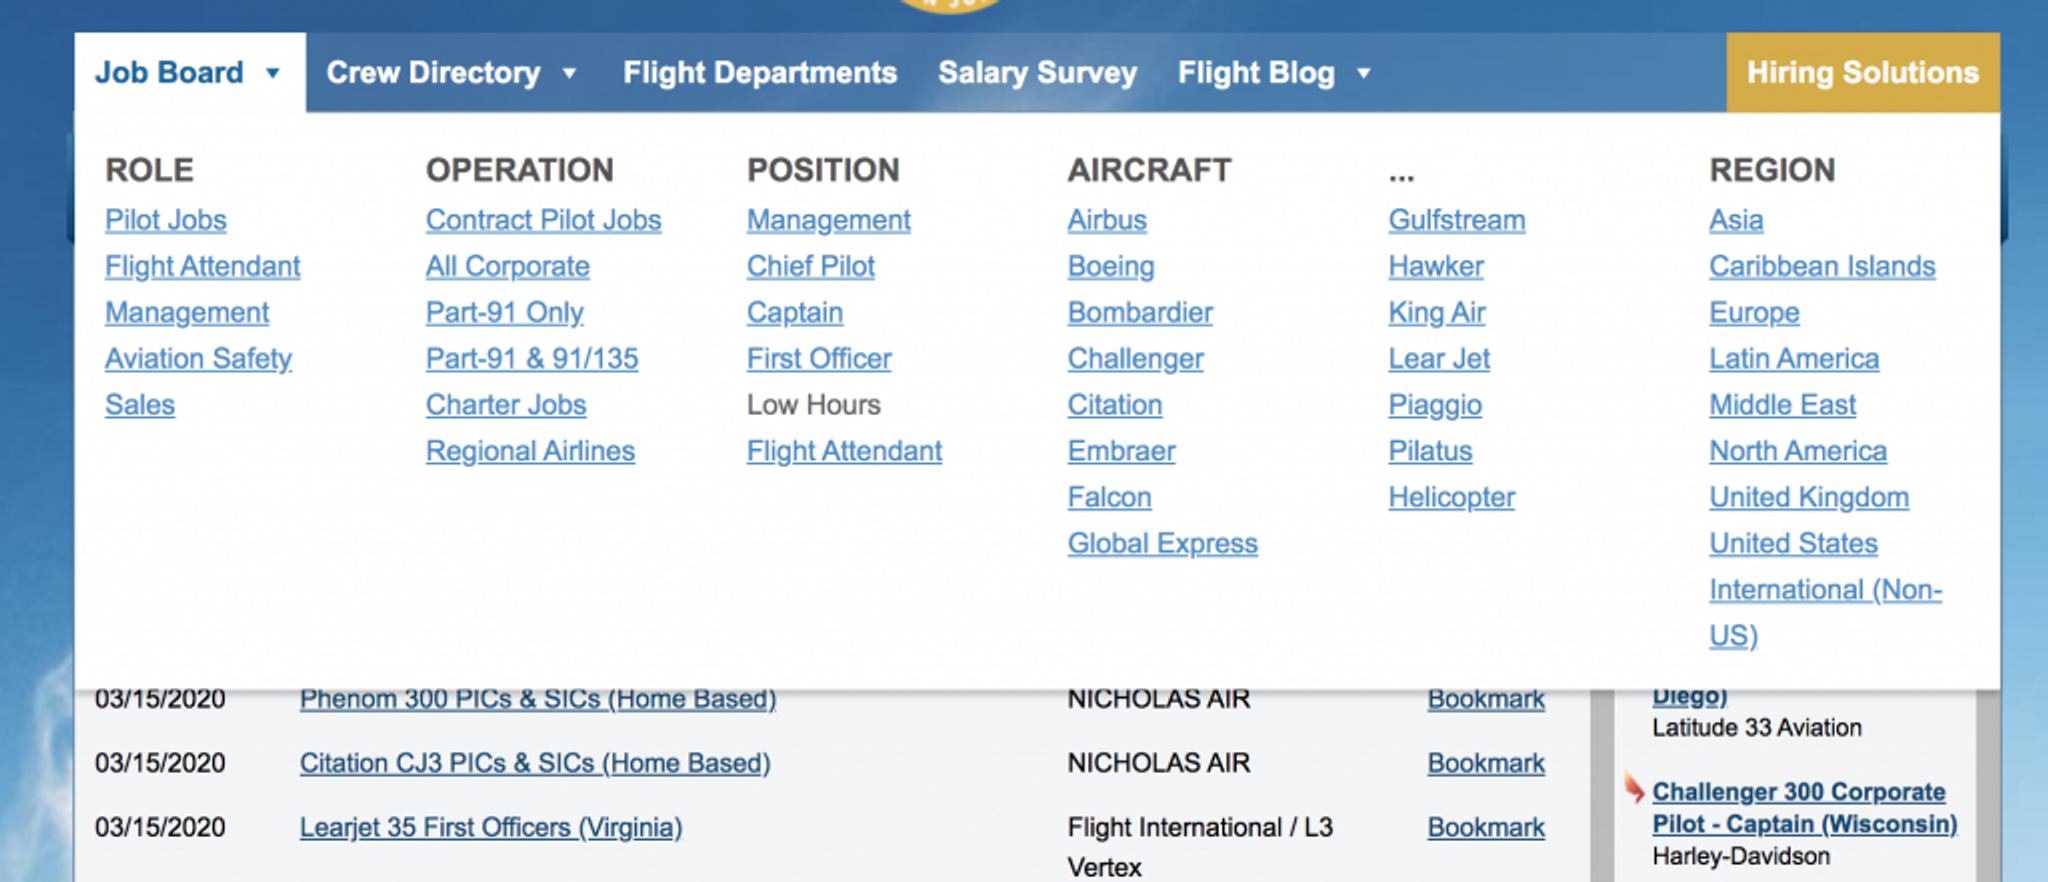The height and width of the screenshot is (882, 2048).
Task: Bookmark the Learjet 35 First Officers job
Action: pyautogui.click(x=1485, y=827)
